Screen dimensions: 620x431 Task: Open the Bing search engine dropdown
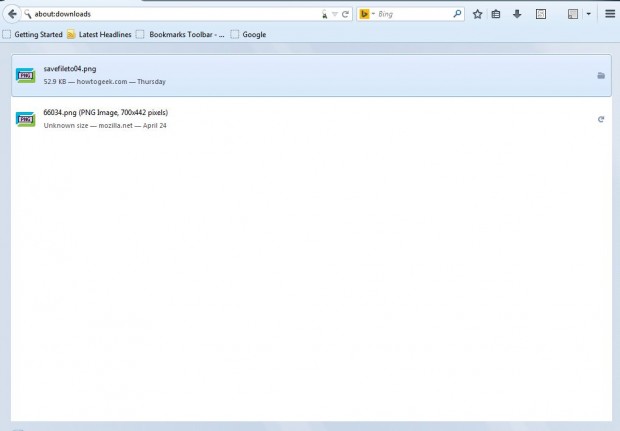pos(373,14)
